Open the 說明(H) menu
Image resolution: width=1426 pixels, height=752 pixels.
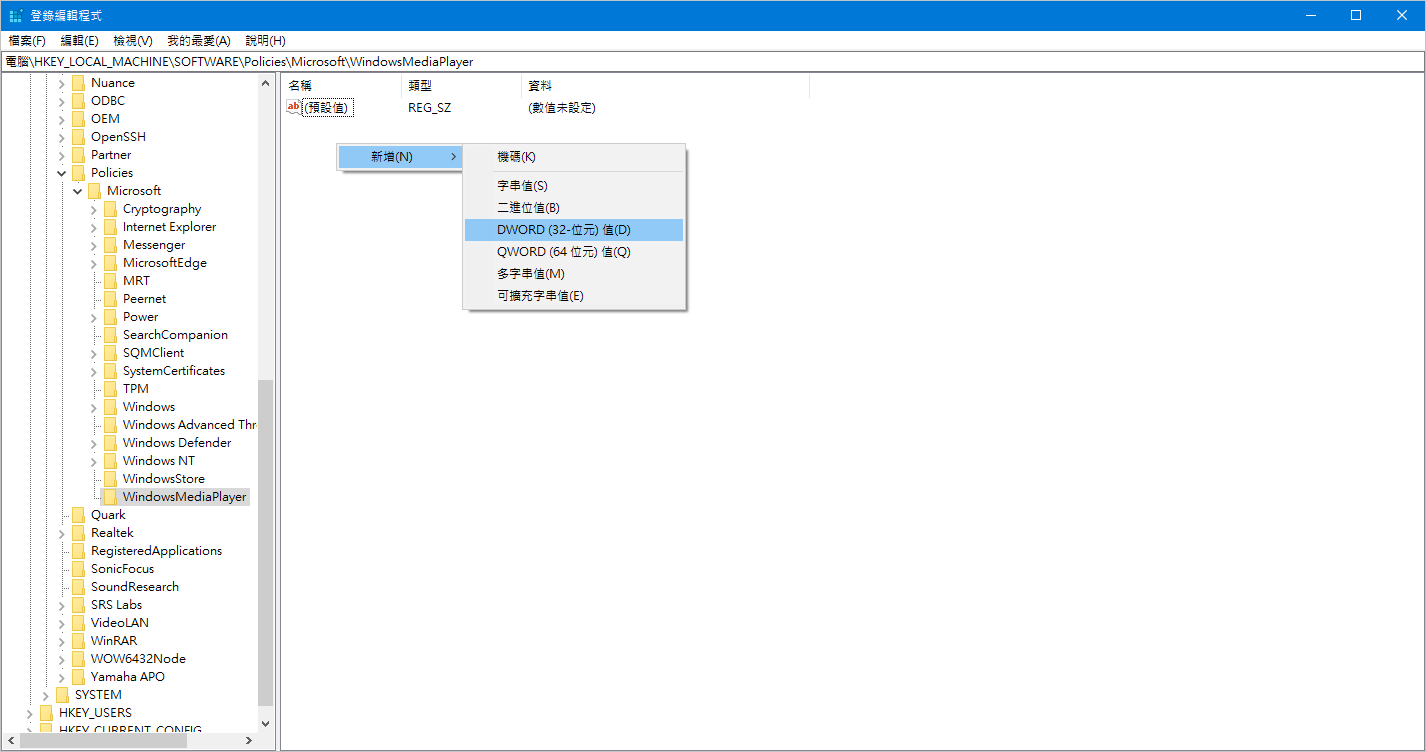coord(265,41)
